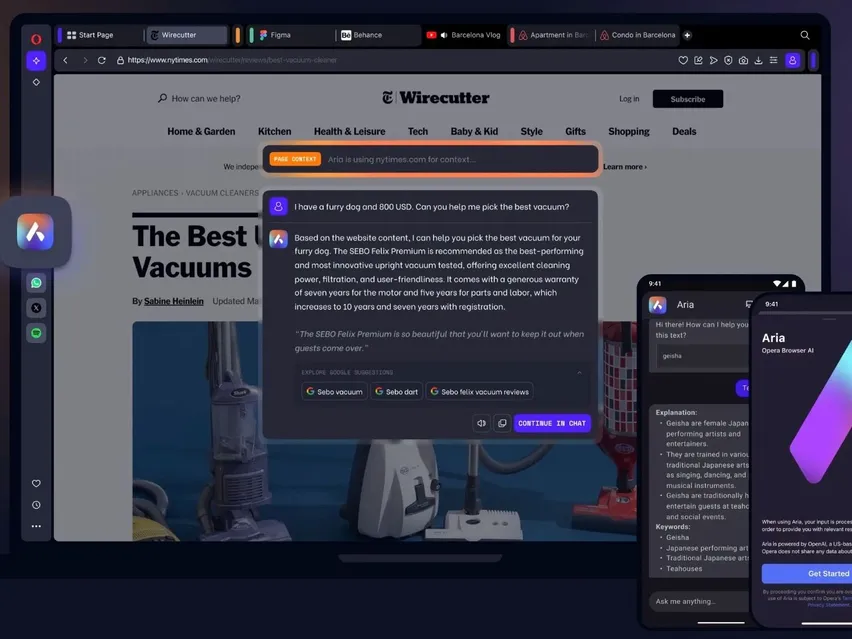Click the browser address bar URL

coord(232,60)
